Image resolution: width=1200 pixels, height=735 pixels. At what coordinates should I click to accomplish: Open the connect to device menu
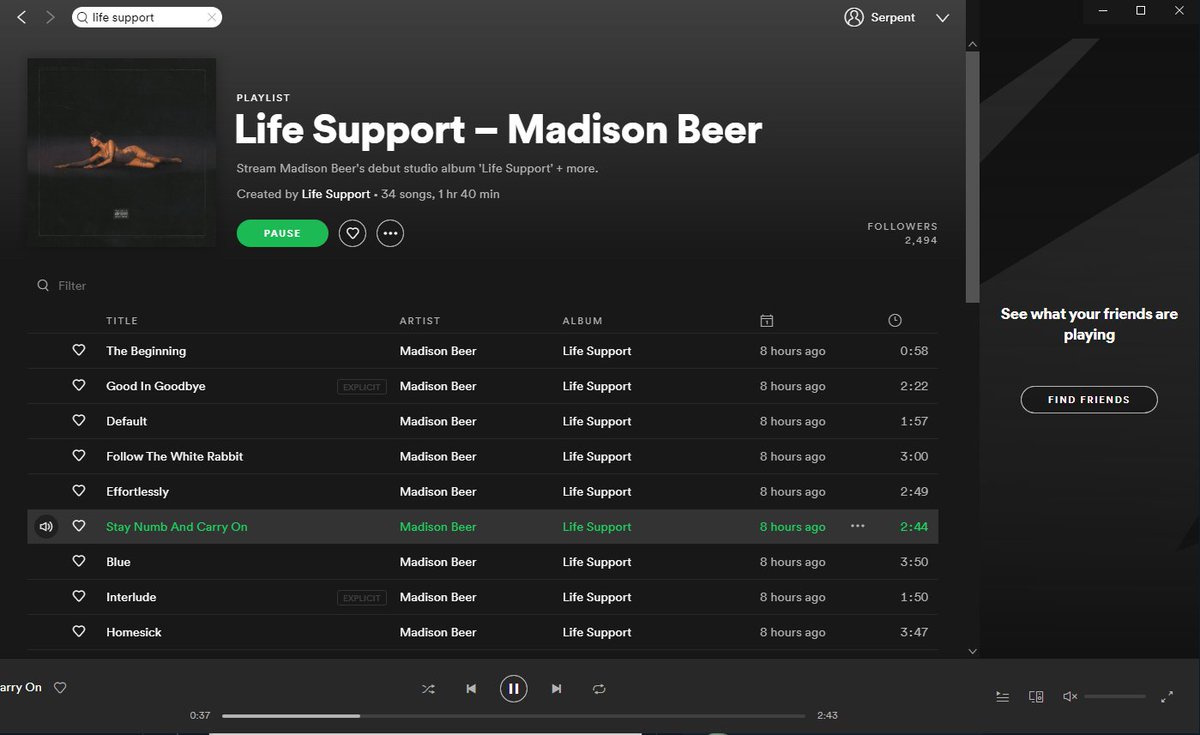(x=1037, y=696)
